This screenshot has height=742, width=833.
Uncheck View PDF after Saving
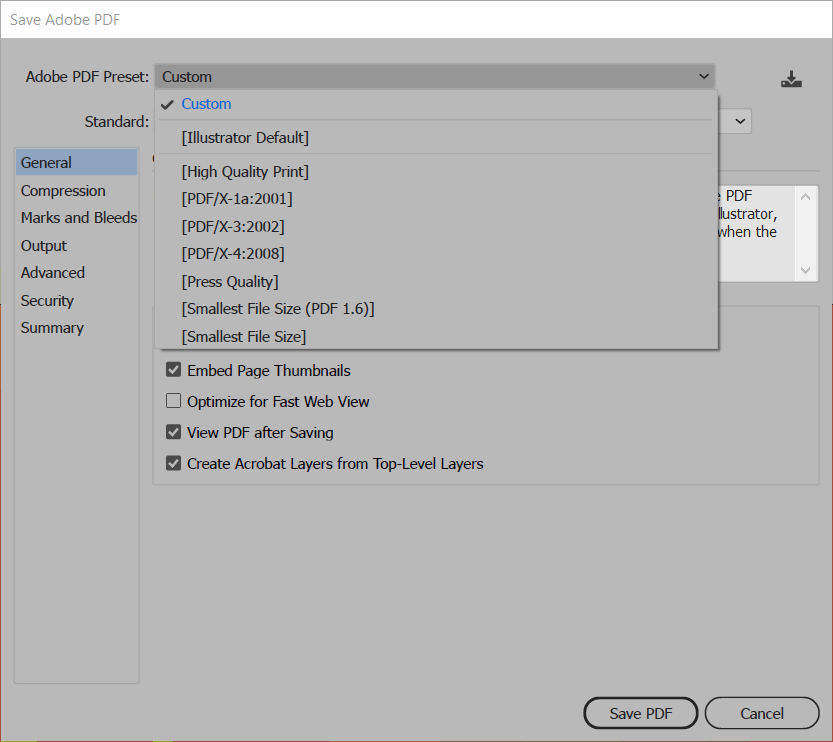pos(173,432)
